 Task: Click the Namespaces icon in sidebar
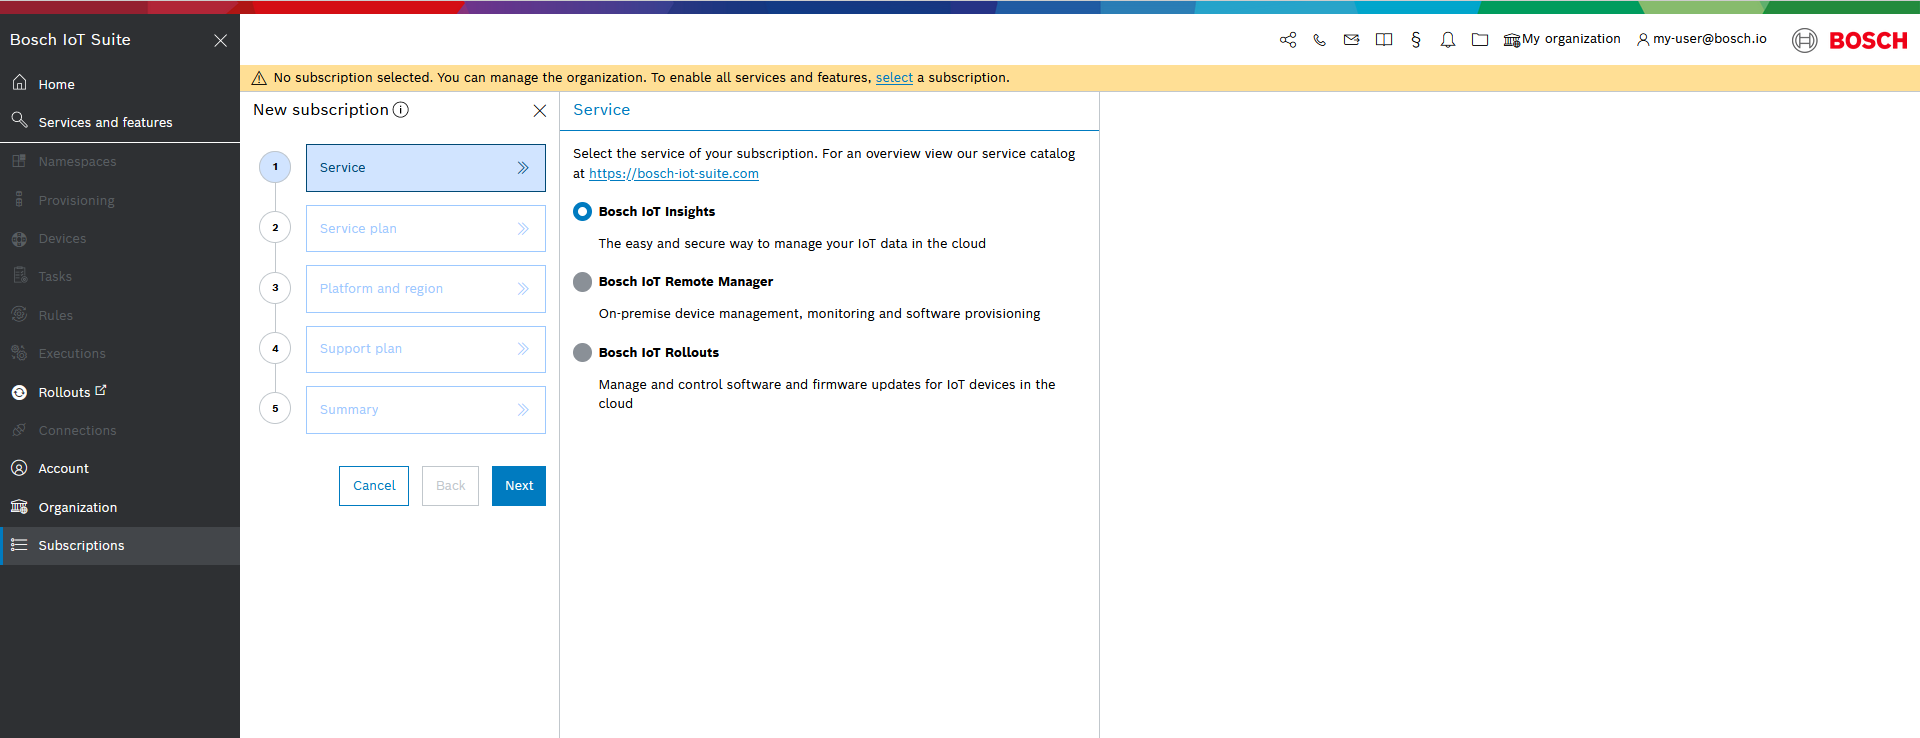click(x=19, y=161)
